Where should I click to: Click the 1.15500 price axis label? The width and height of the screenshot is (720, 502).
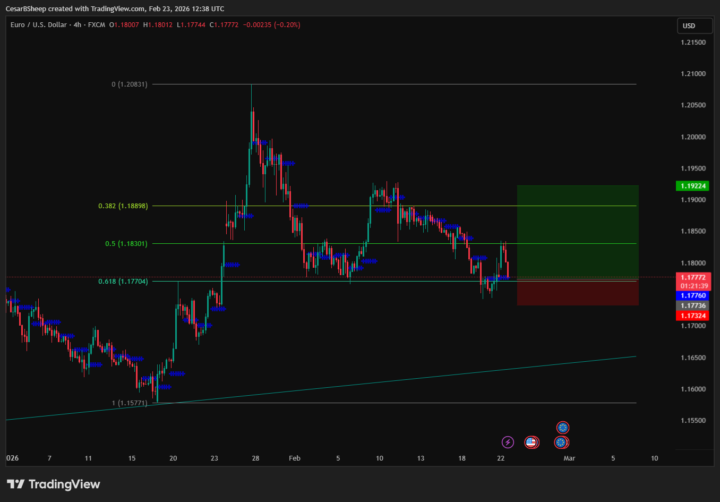693,420
